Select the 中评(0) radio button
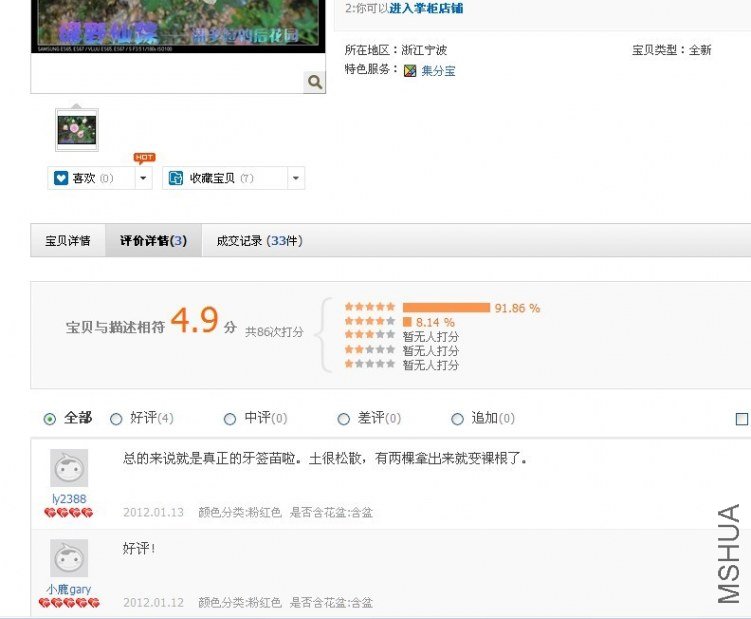 (x=230, y=419)
